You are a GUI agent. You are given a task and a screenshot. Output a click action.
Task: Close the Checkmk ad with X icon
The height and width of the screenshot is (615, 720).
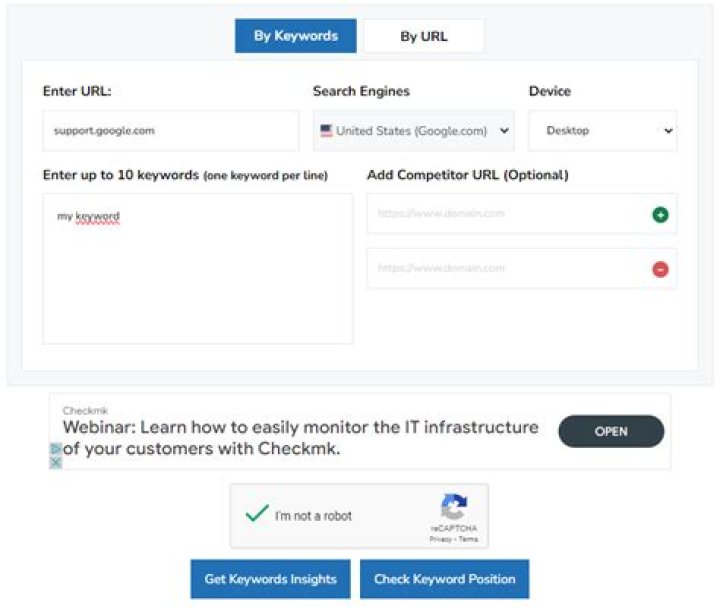pyautogui.click(x=56, y=463)
